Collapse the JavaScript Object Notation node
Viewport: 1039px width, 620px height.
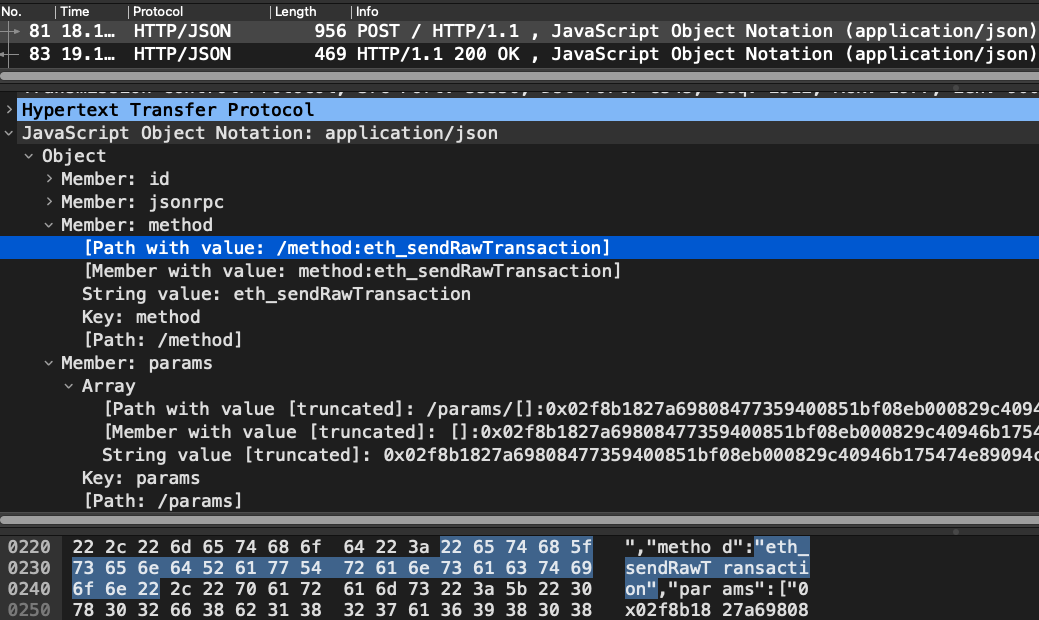pyautogui.click(x=9, y=133)
